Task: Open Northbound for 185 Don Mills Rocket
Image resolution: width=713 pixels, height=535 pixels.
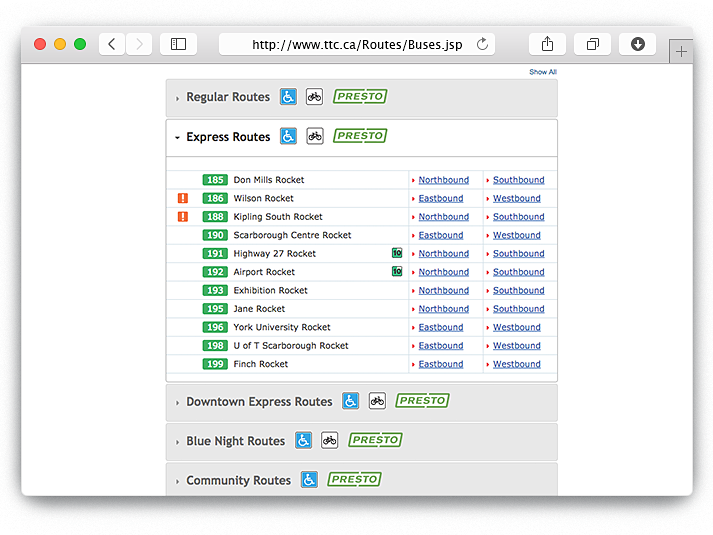Action: (x=443, y=180)
